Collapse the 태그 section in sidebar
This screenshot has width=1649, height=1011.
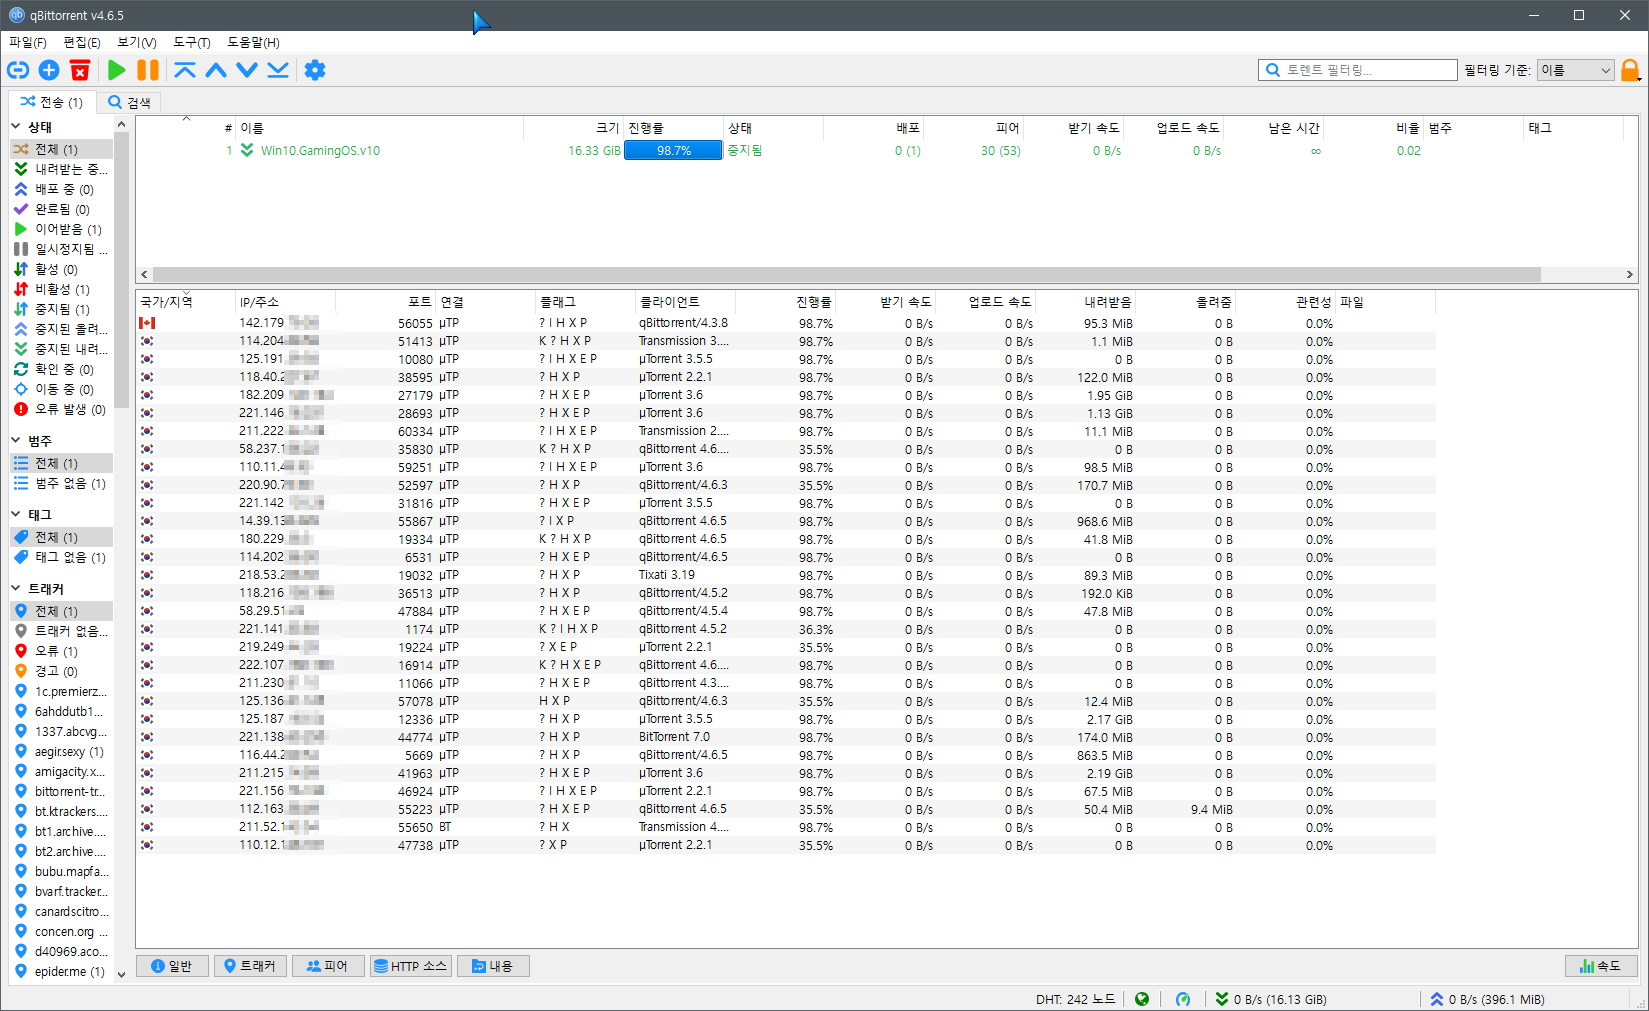point(16,515)
